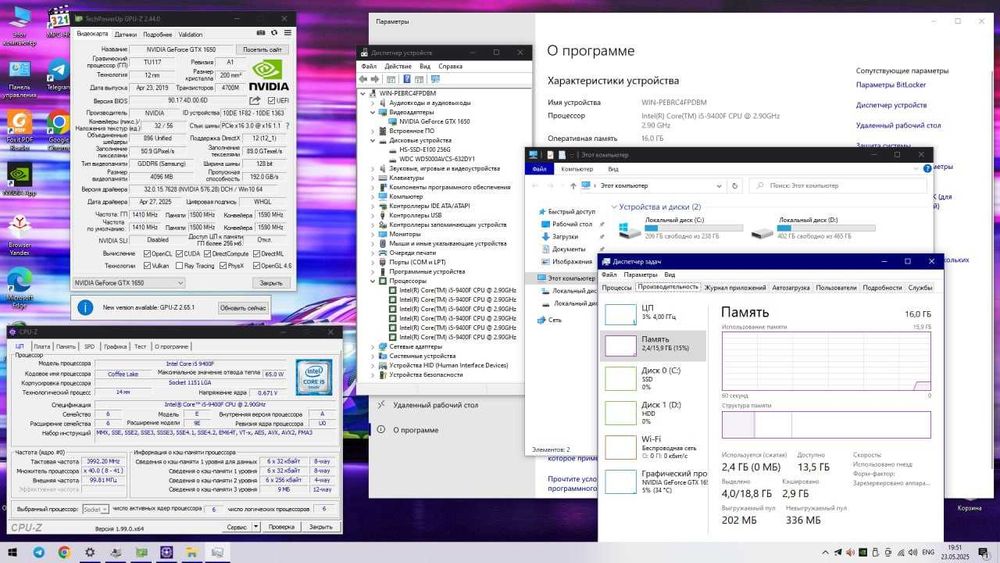1000x563 pixels.
Task: Collapse the Устройства и диски group in Explorer
Action: pyautogui.click(x=614, y=207)
